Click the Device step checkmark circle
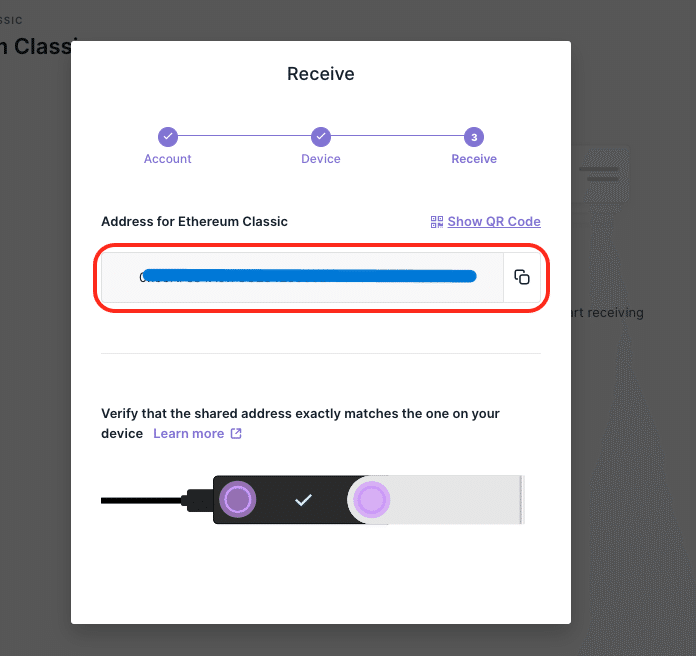This screenshot has width=696, height=656. (321, 136)
